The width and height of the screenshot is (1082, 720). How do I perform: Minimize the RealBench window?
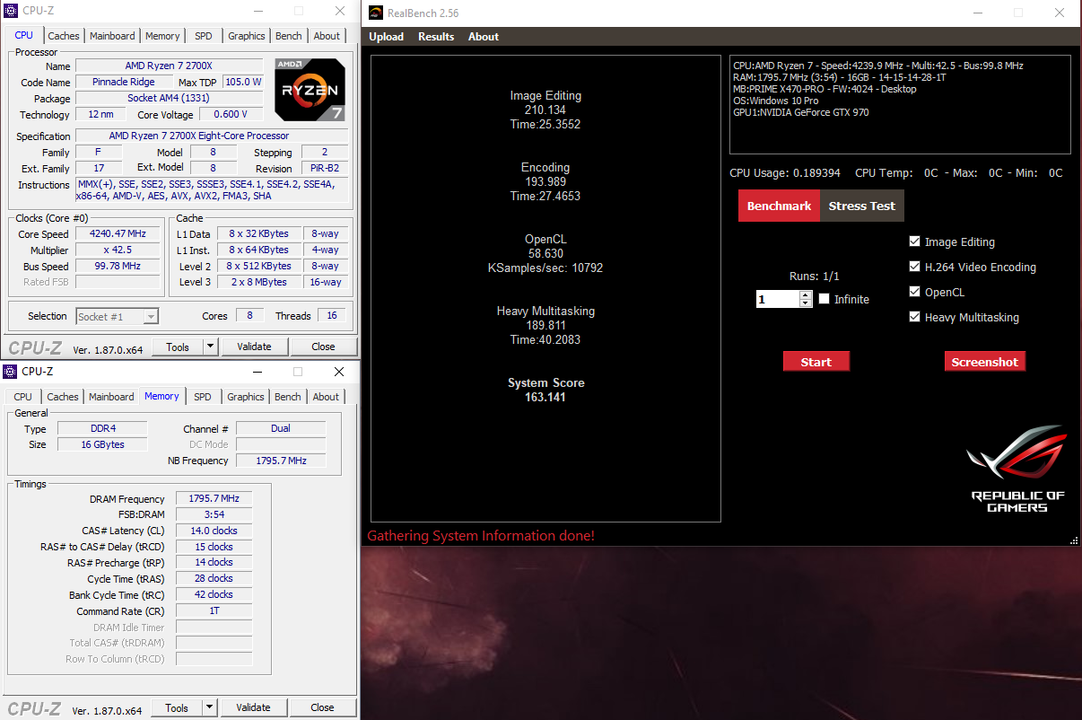[x=978, y=13]
